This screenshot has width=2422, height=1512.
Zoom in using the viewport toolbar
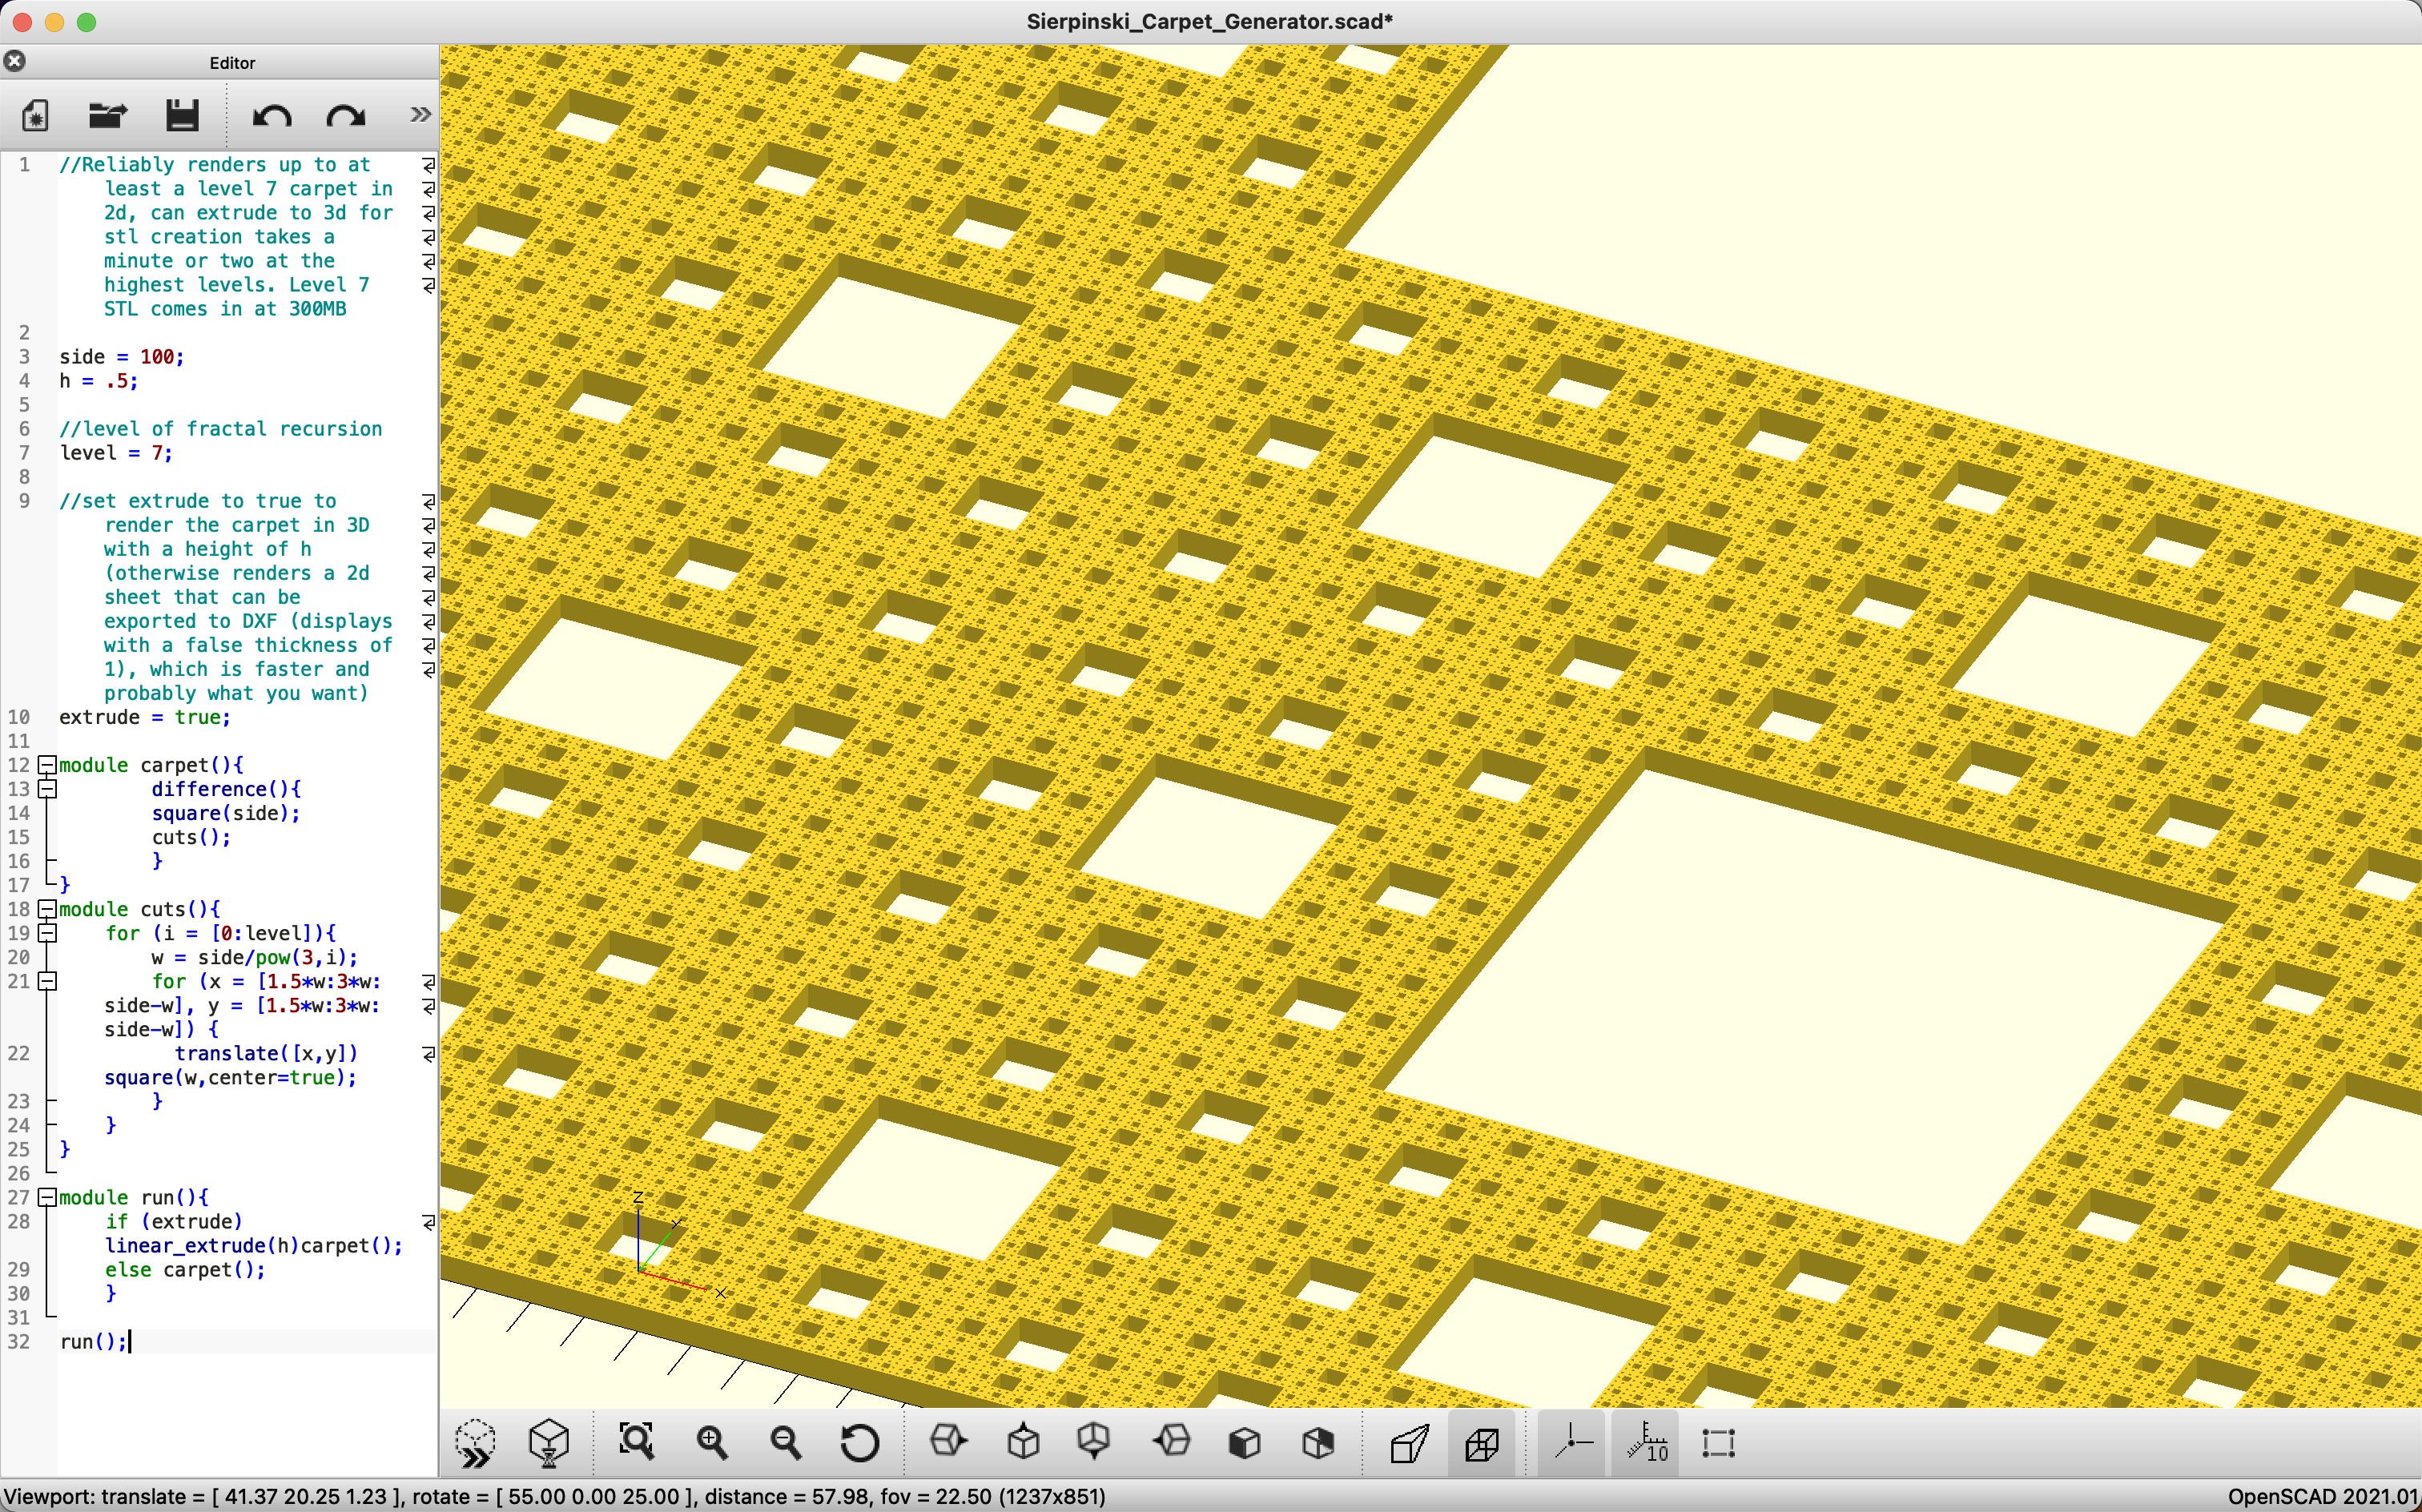[712, 1442]
